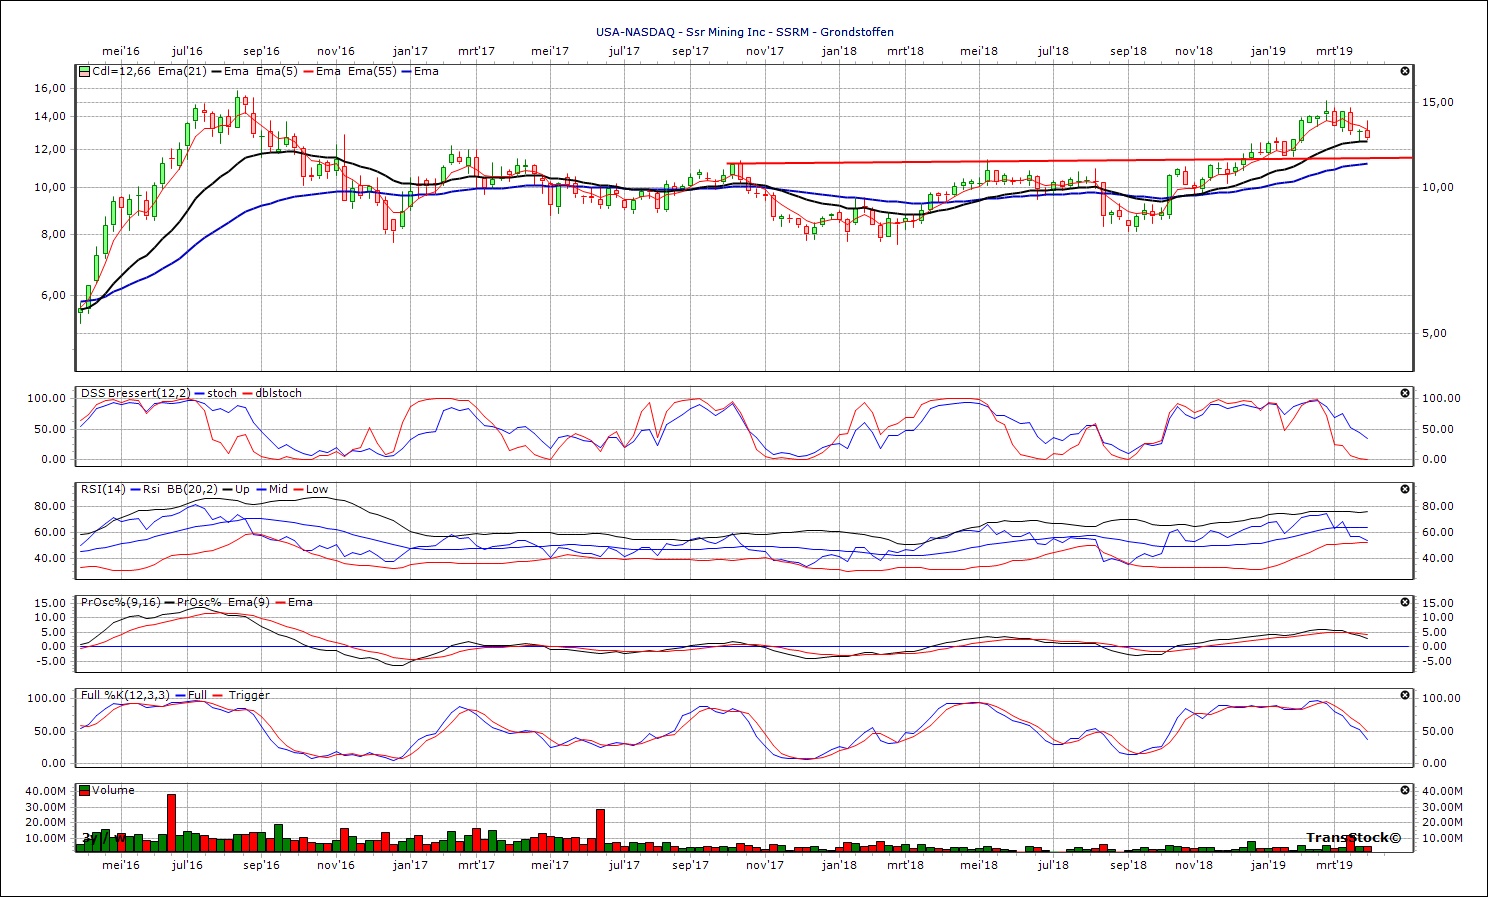Click the red Ema(5) line swatch

[x=307, y=72]
